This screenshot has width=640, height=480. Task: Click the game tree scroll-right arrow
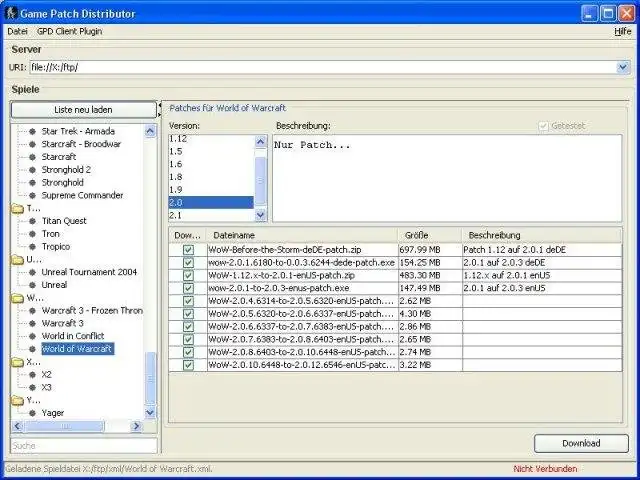[x=136, y=427]
